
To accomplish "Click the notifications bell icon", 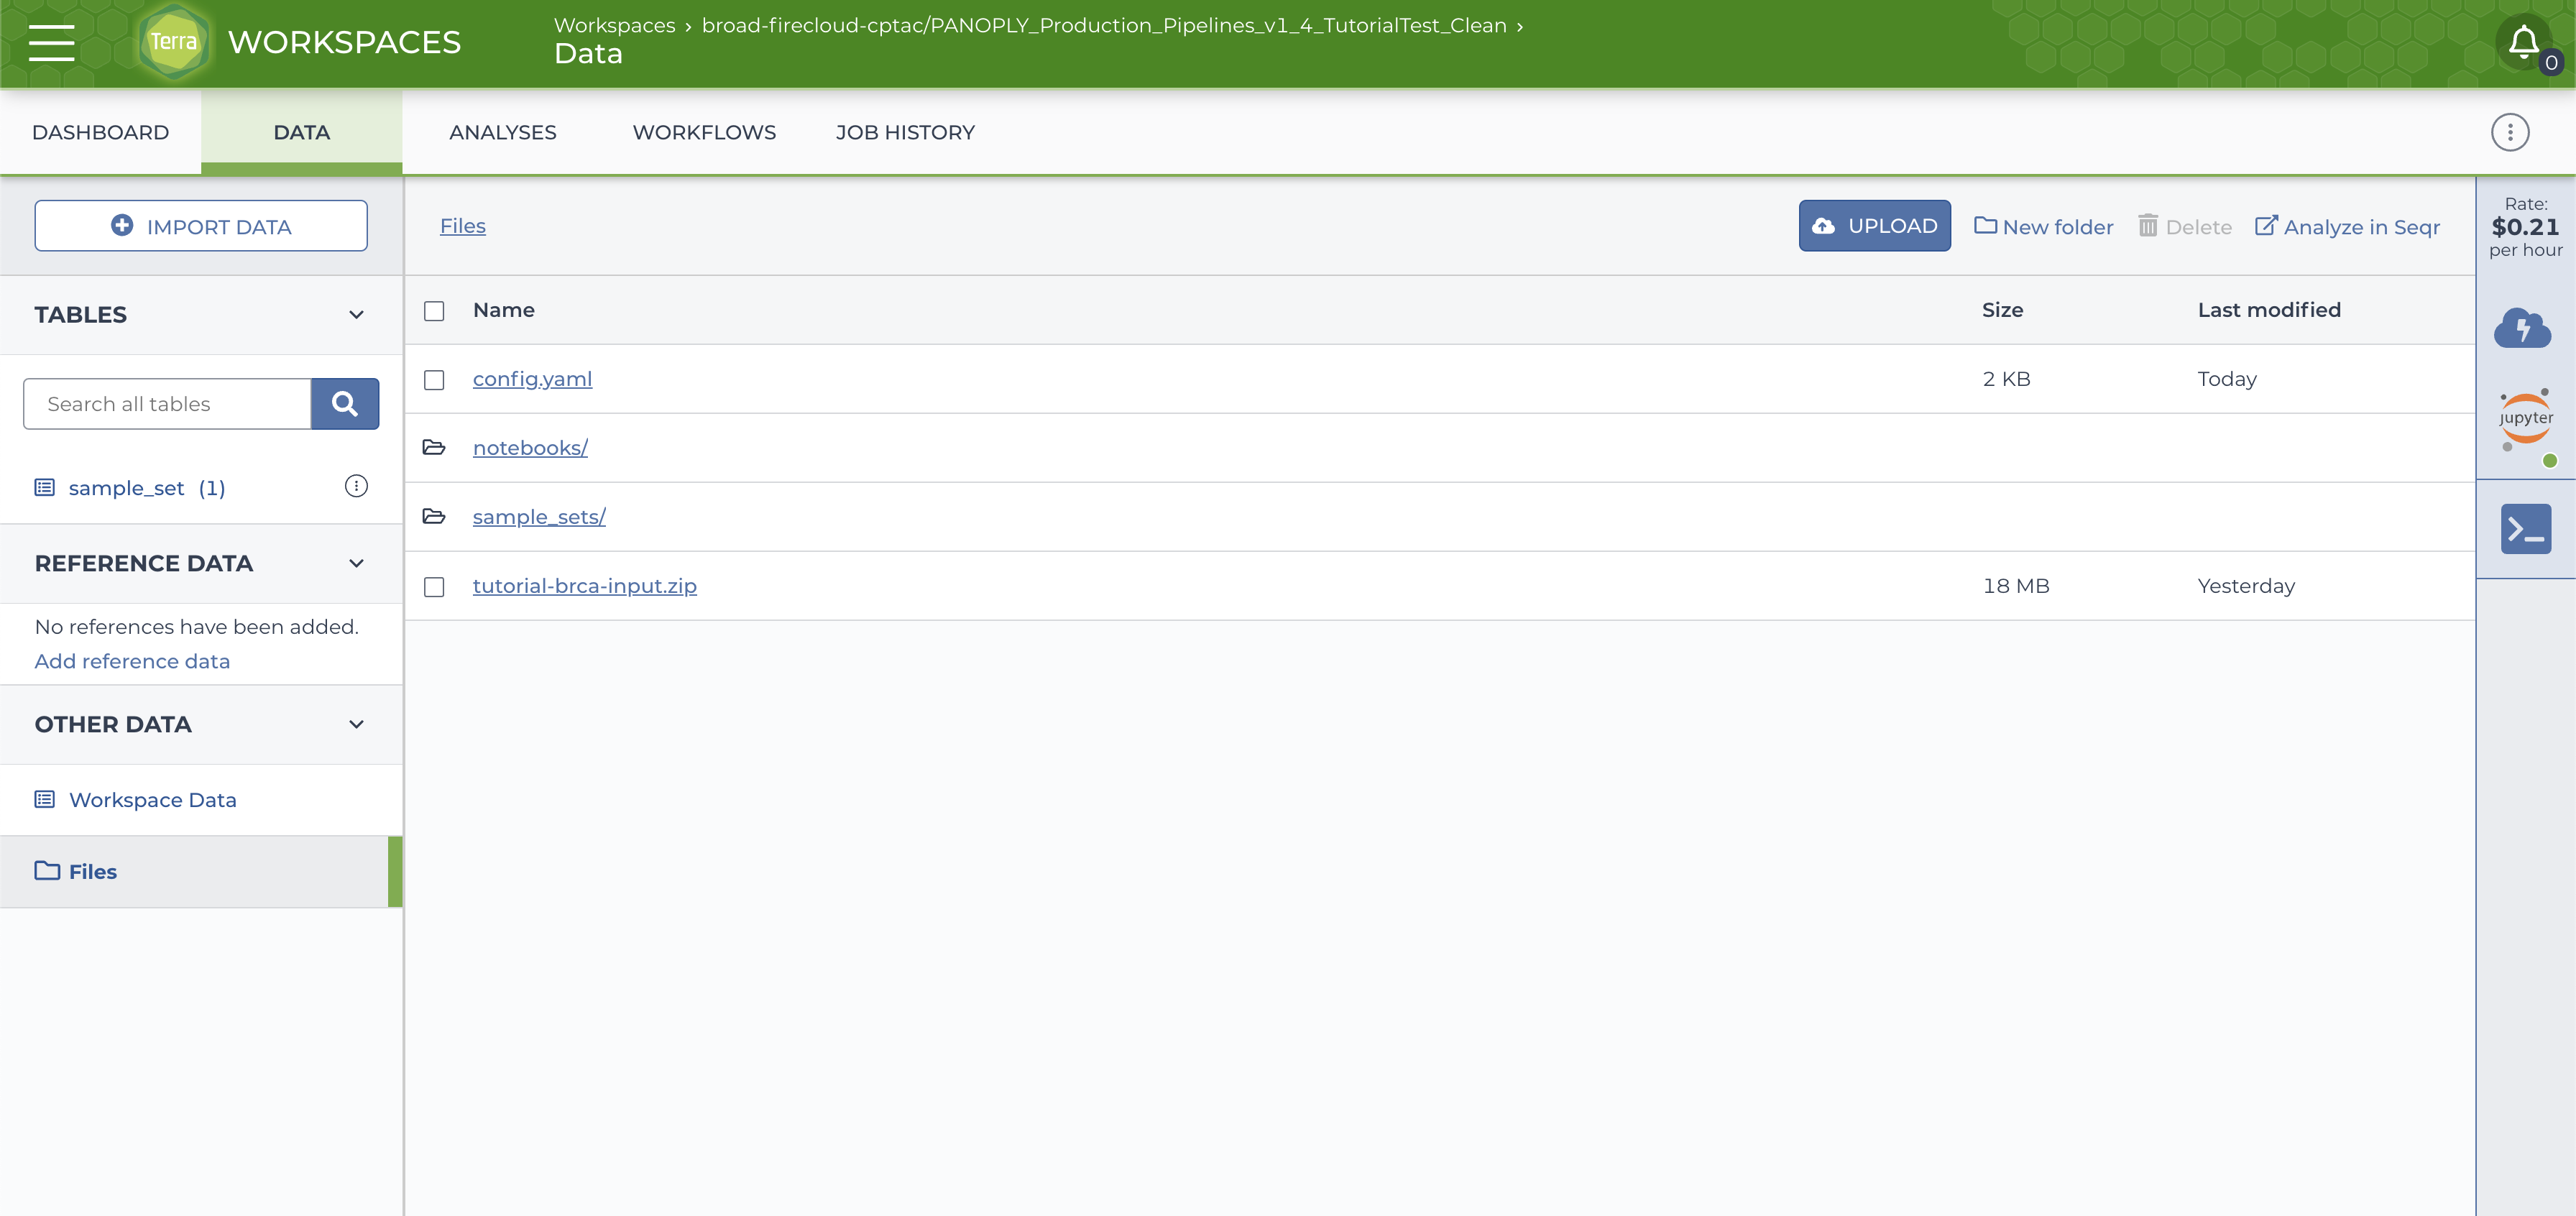I will (x=2523, y=42).
